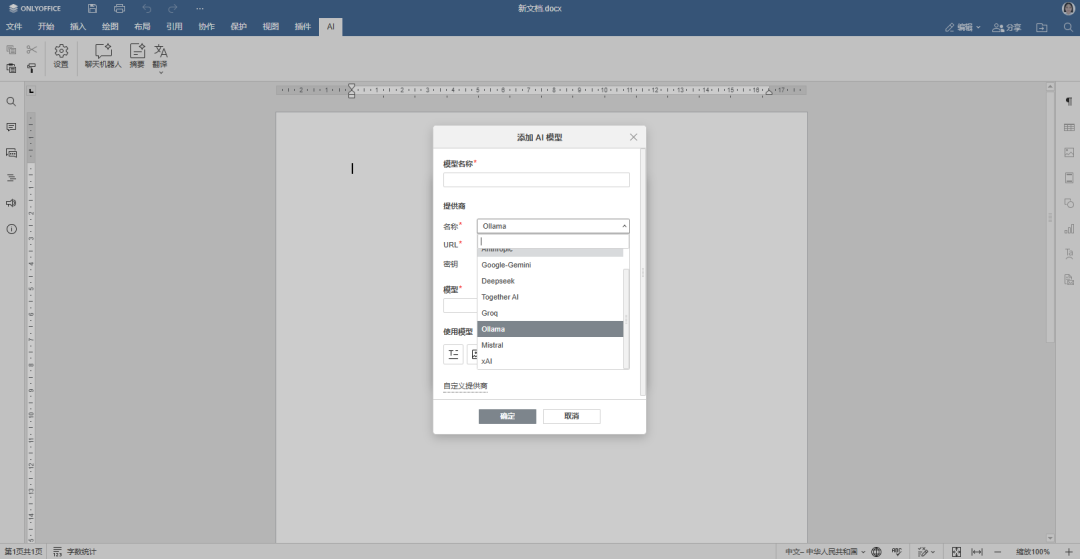This screenshot has width=1080, height=559.
Task: Click 字数统计 in status bar
Action: pos(75,551)
